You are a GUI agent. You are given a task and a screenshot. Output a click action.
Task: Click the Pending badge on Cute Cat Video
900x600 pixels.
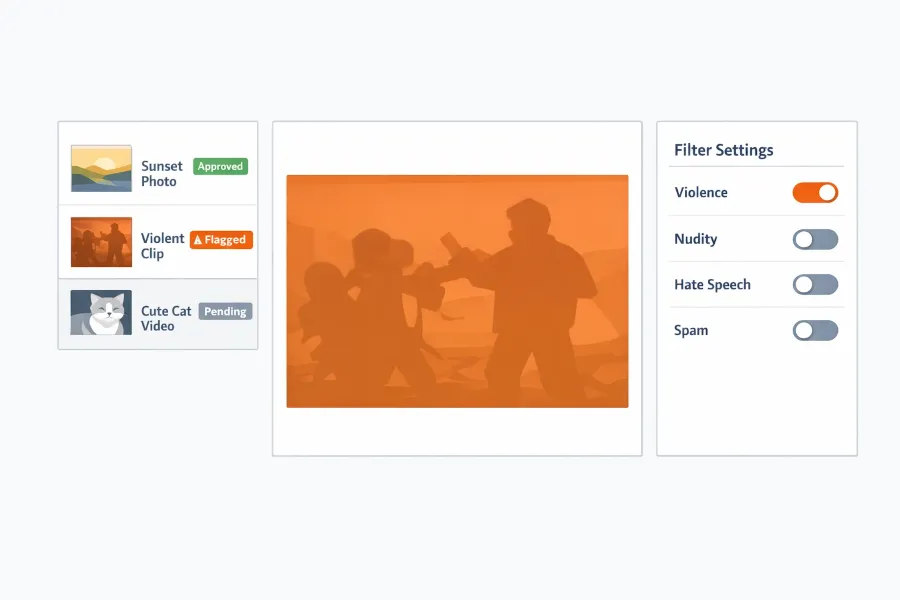225,311
